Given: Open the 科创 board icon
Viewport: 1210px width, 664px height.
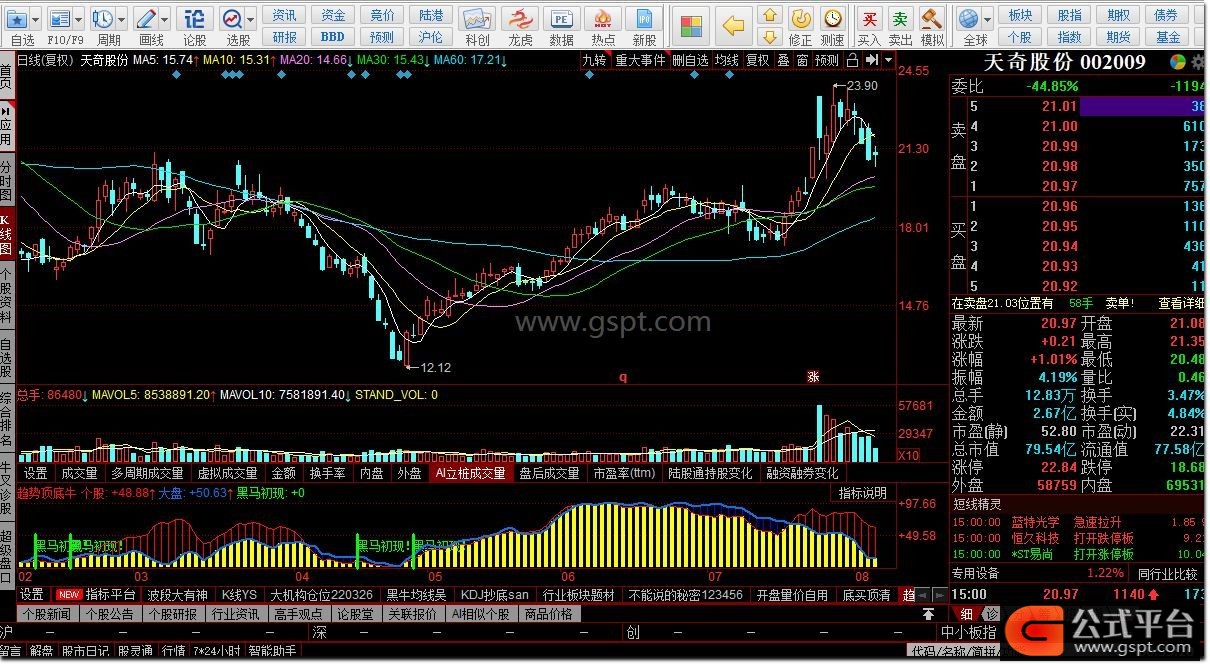Looking at the screenshot, I should click(478, 19).
